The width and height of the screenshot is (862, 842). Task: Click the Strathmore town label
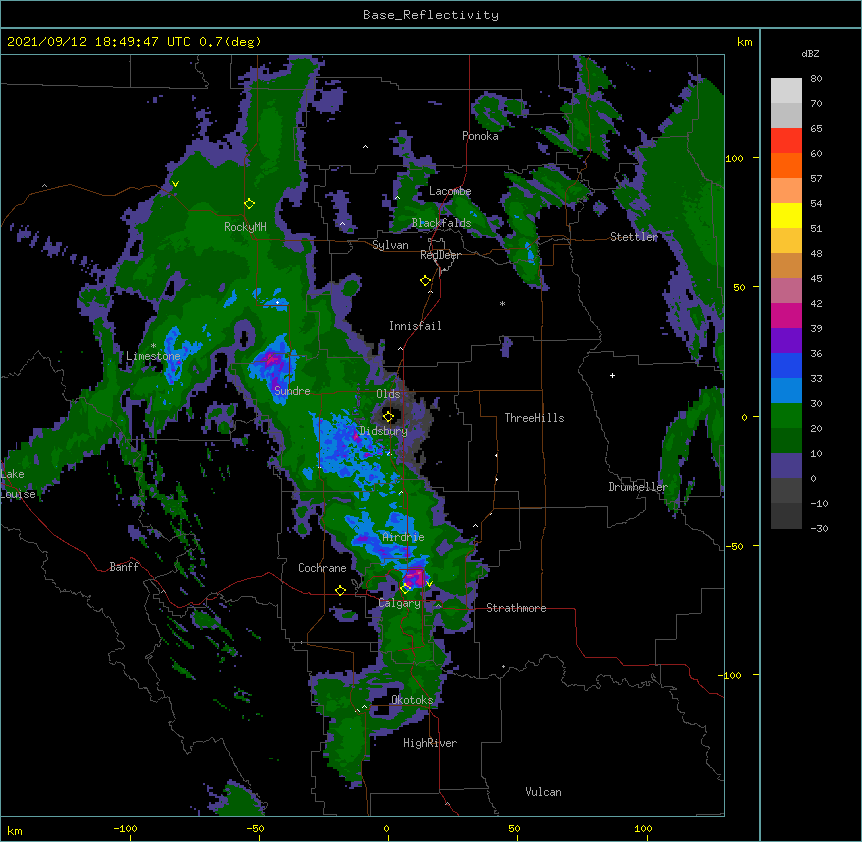coord(516,608)
